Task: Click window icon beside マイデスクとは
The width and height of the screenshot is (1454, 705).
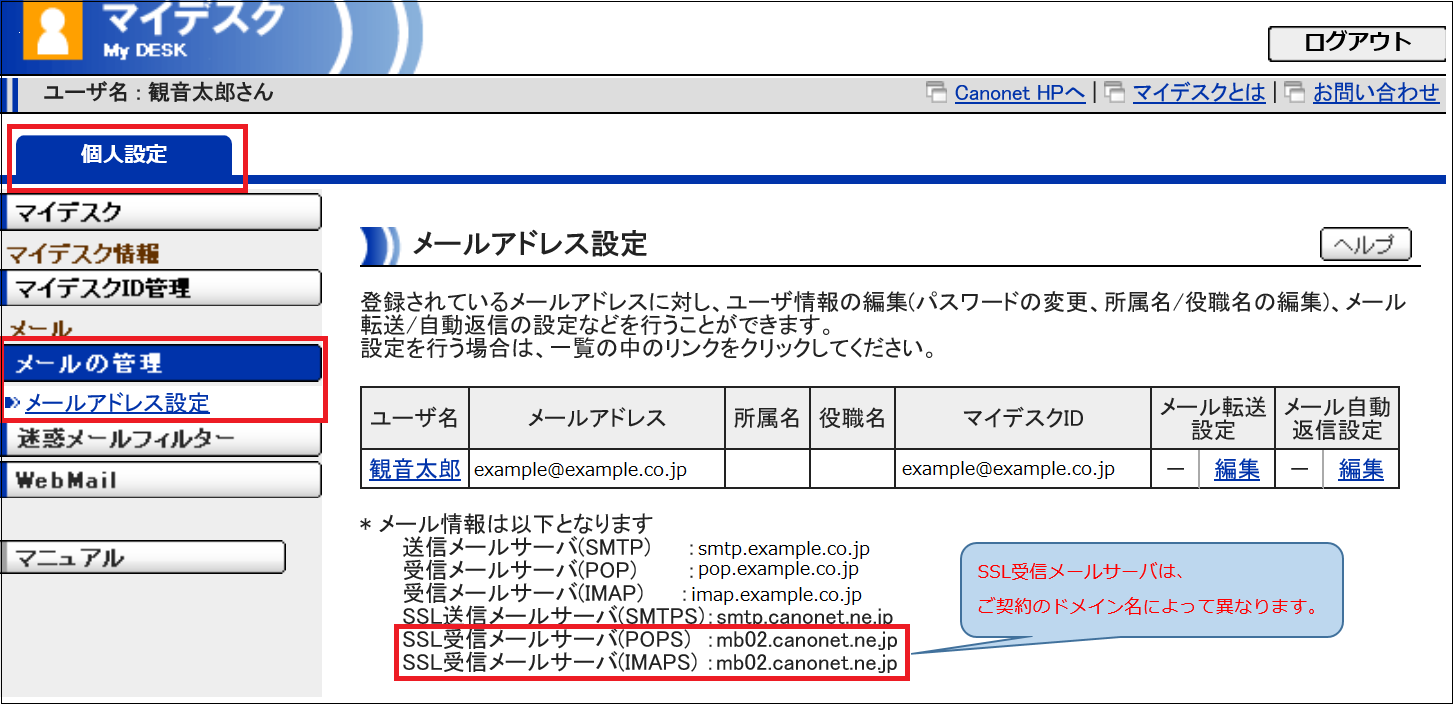Action: point(1115,93)
